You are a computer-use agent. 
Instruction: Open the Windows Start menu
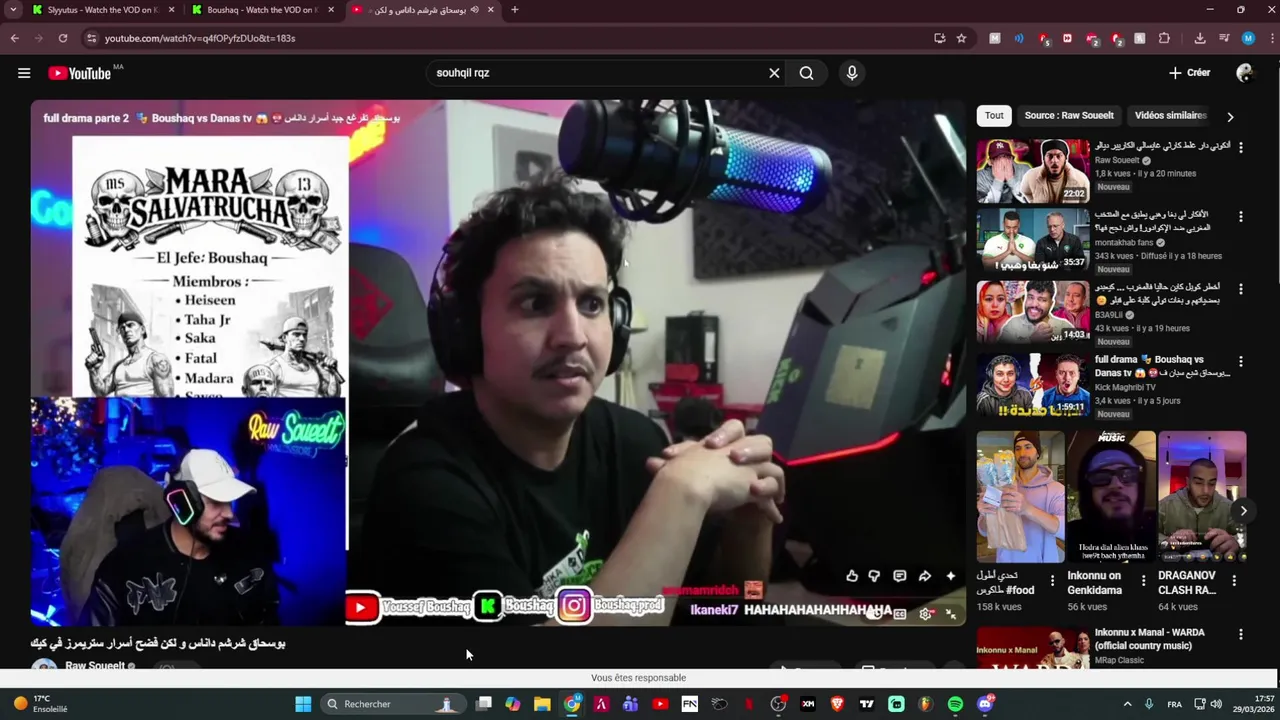click(x=303, y=704)
